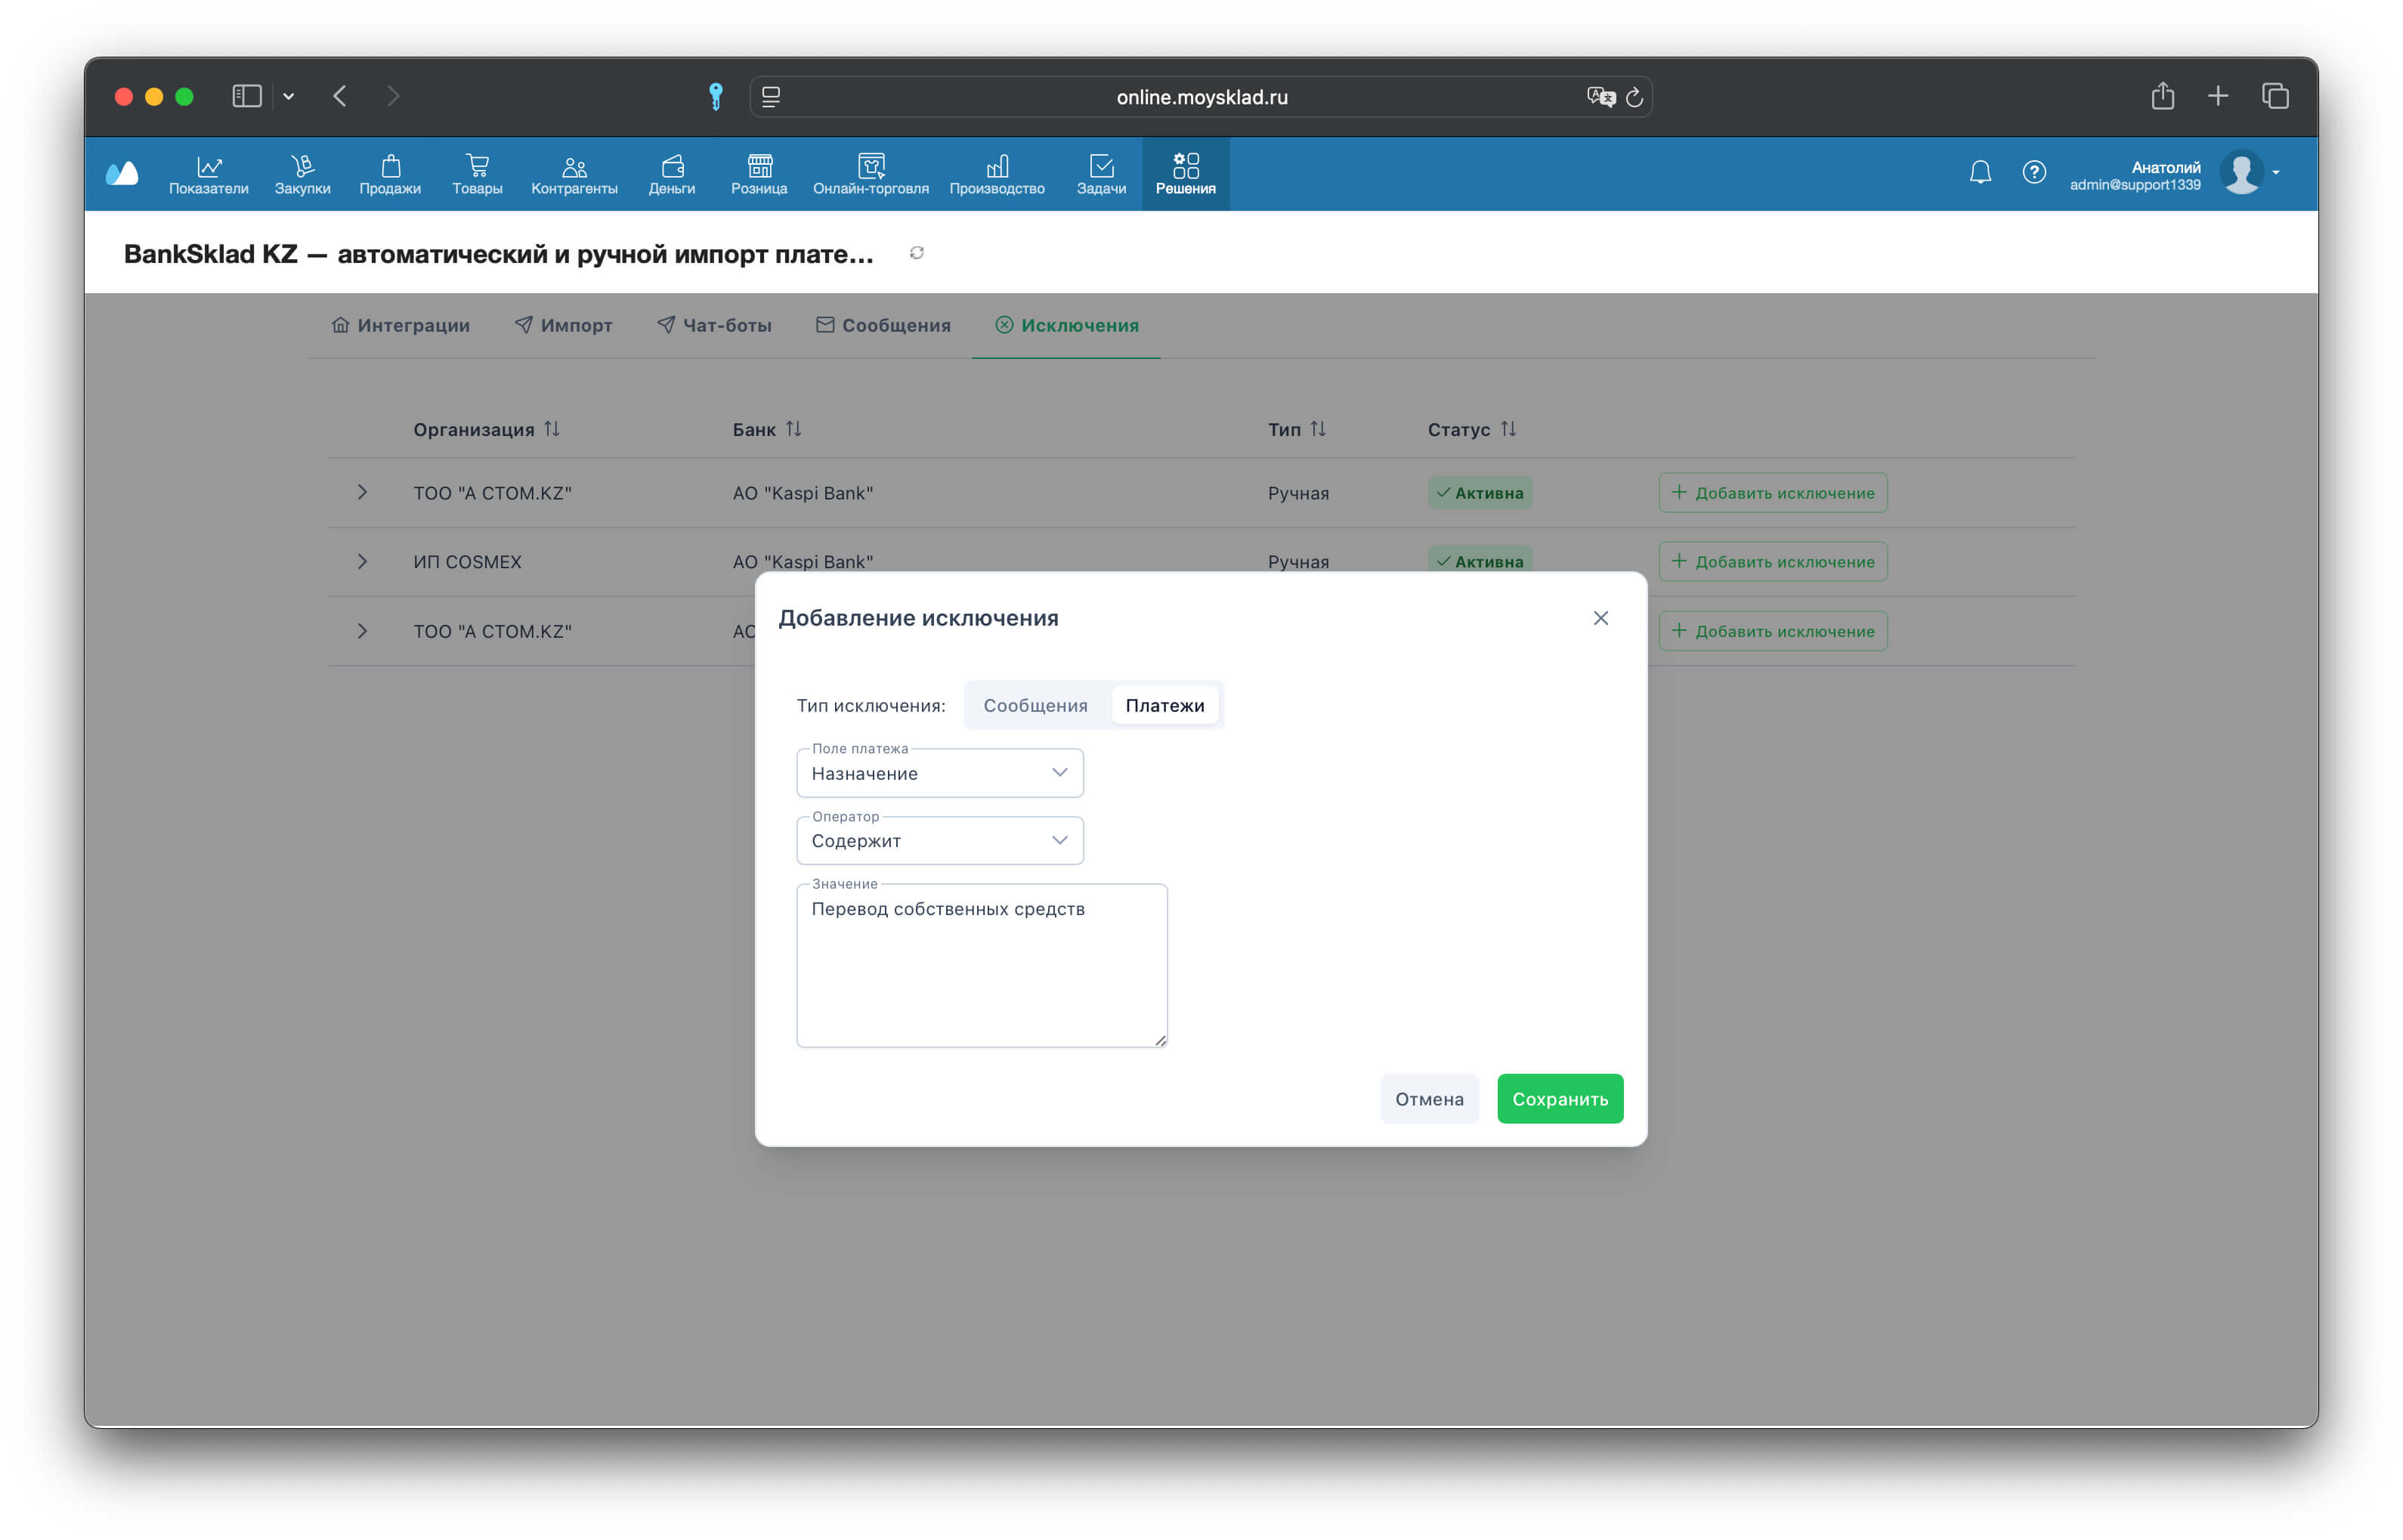Screen dimensions: 2403x1540
Task: Go to the Производство section
Action: pos(997,174)
